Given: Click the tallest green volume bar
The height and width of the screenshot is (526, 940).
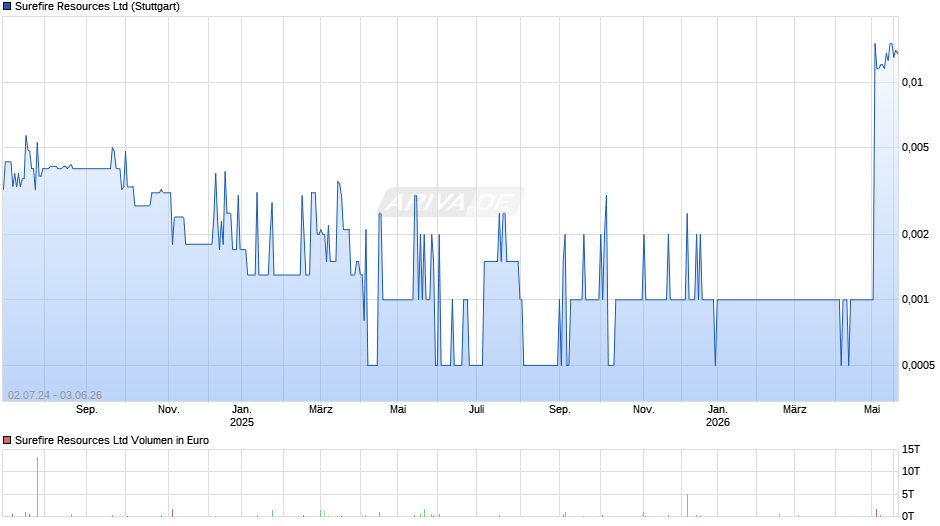Looking at the screenshot, I should (x=37, y=487).
